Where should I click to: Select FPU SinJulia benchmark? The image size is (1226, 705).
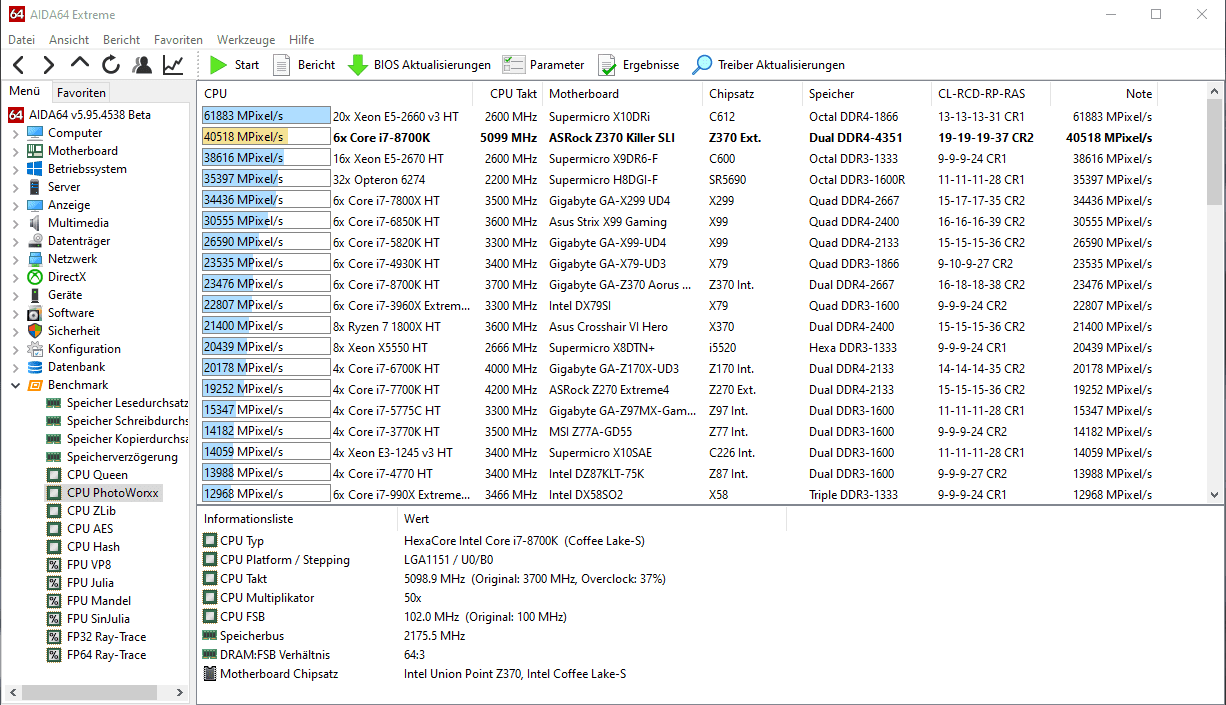(x=88, y=619)
